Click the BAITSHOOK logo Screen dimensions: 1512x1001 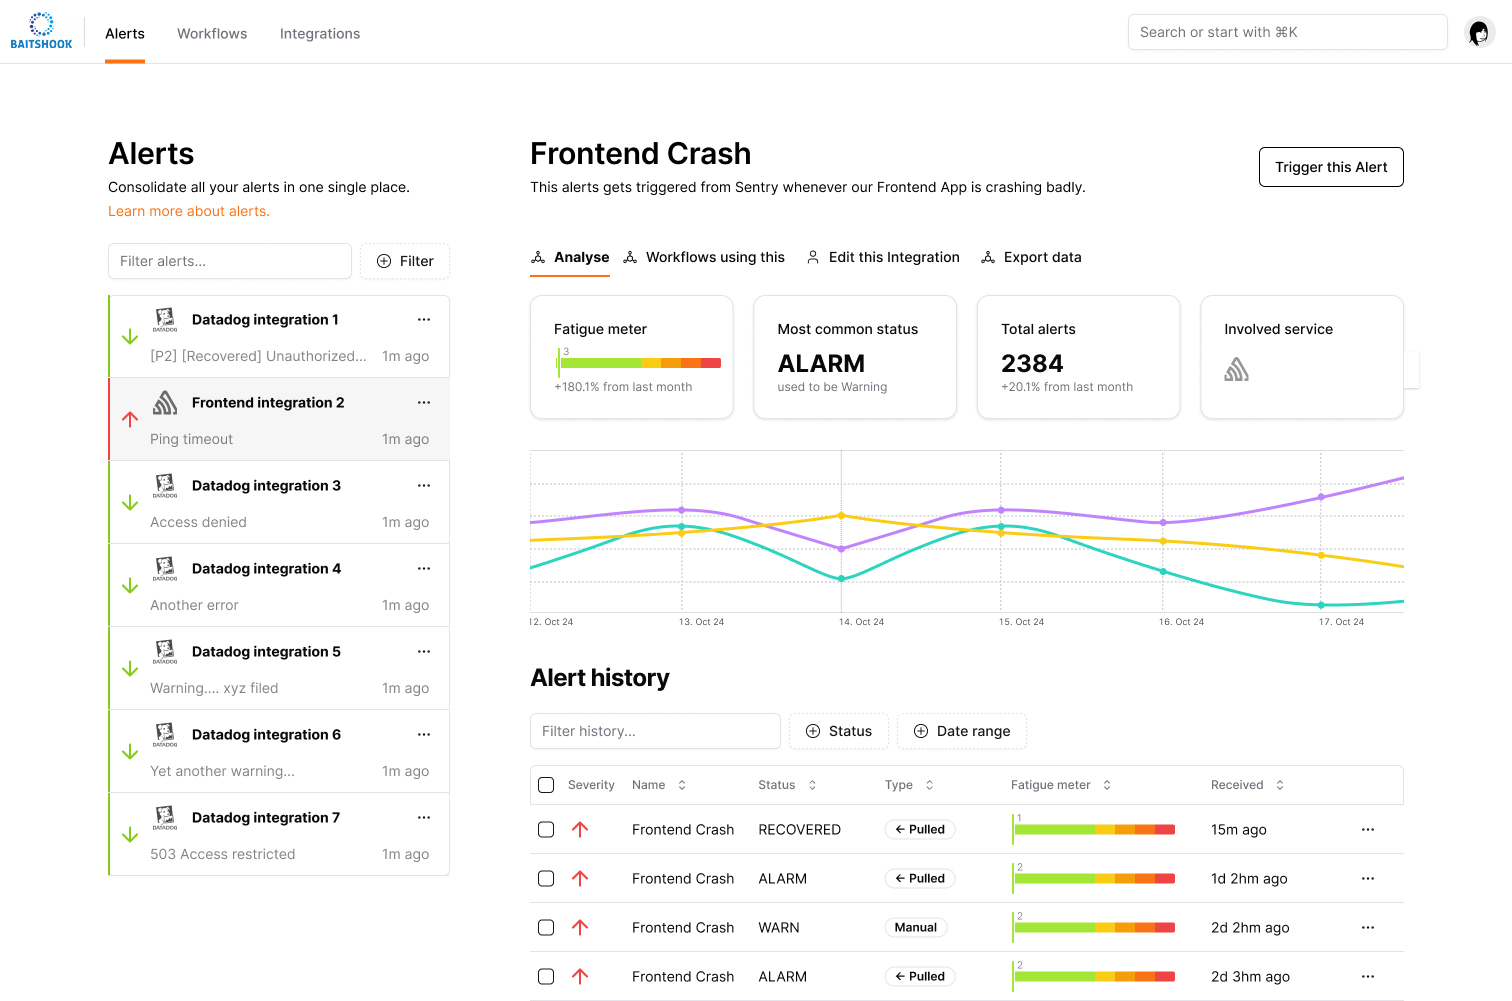pos(41,29)
